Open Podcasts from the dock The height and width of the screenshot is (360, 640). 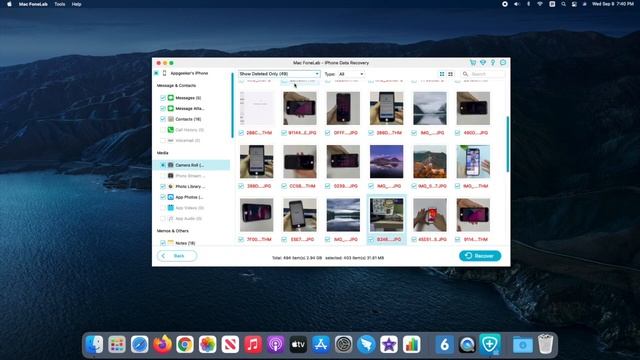(276, 344)
